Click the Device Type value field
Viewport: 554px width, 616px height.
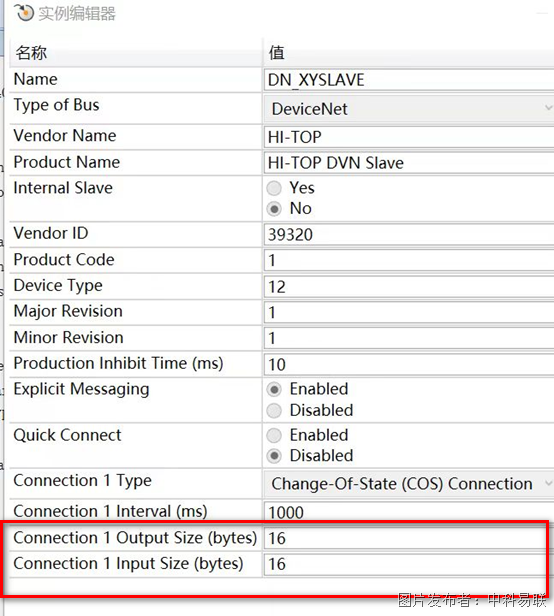pyautogui.click(x=409, y=286)
